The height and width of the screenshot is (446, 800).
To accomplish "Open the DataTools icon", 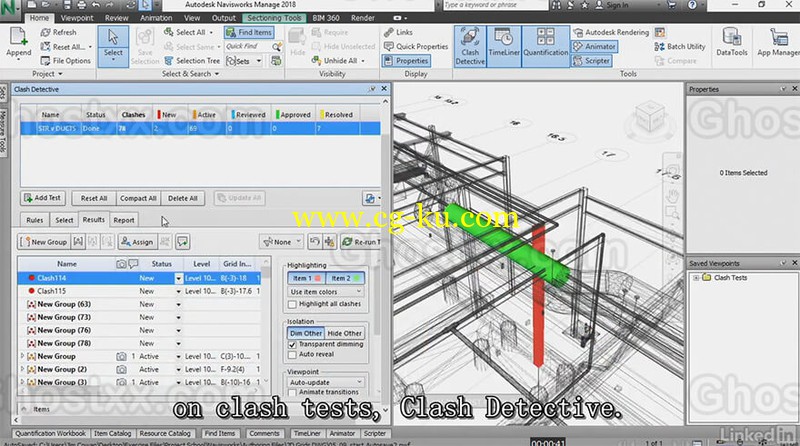I will click(x=732, y=42).
